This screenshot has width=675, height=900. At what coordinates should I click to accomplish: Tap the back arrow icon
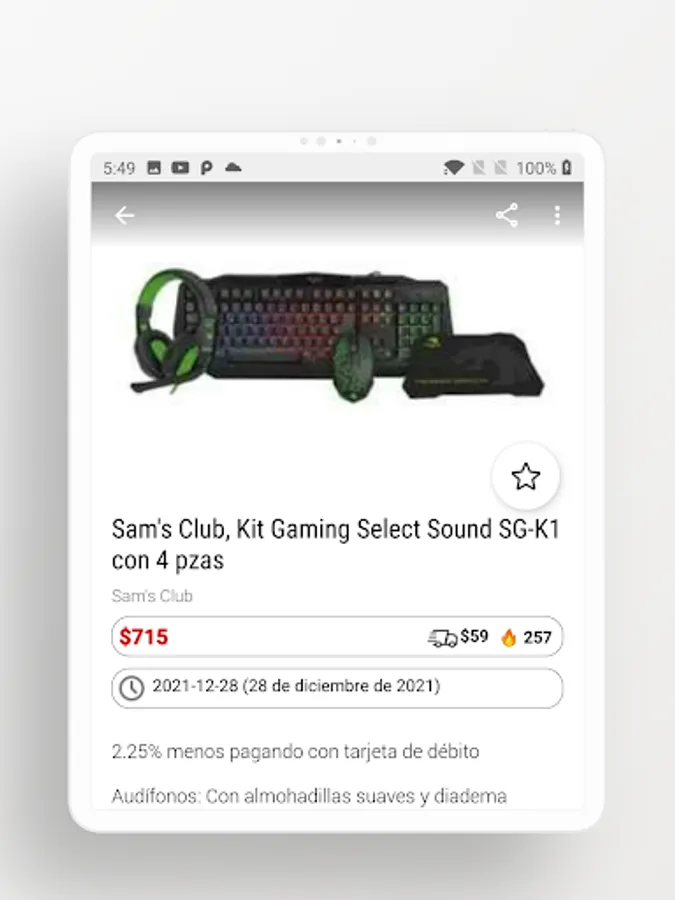(124, 216)
